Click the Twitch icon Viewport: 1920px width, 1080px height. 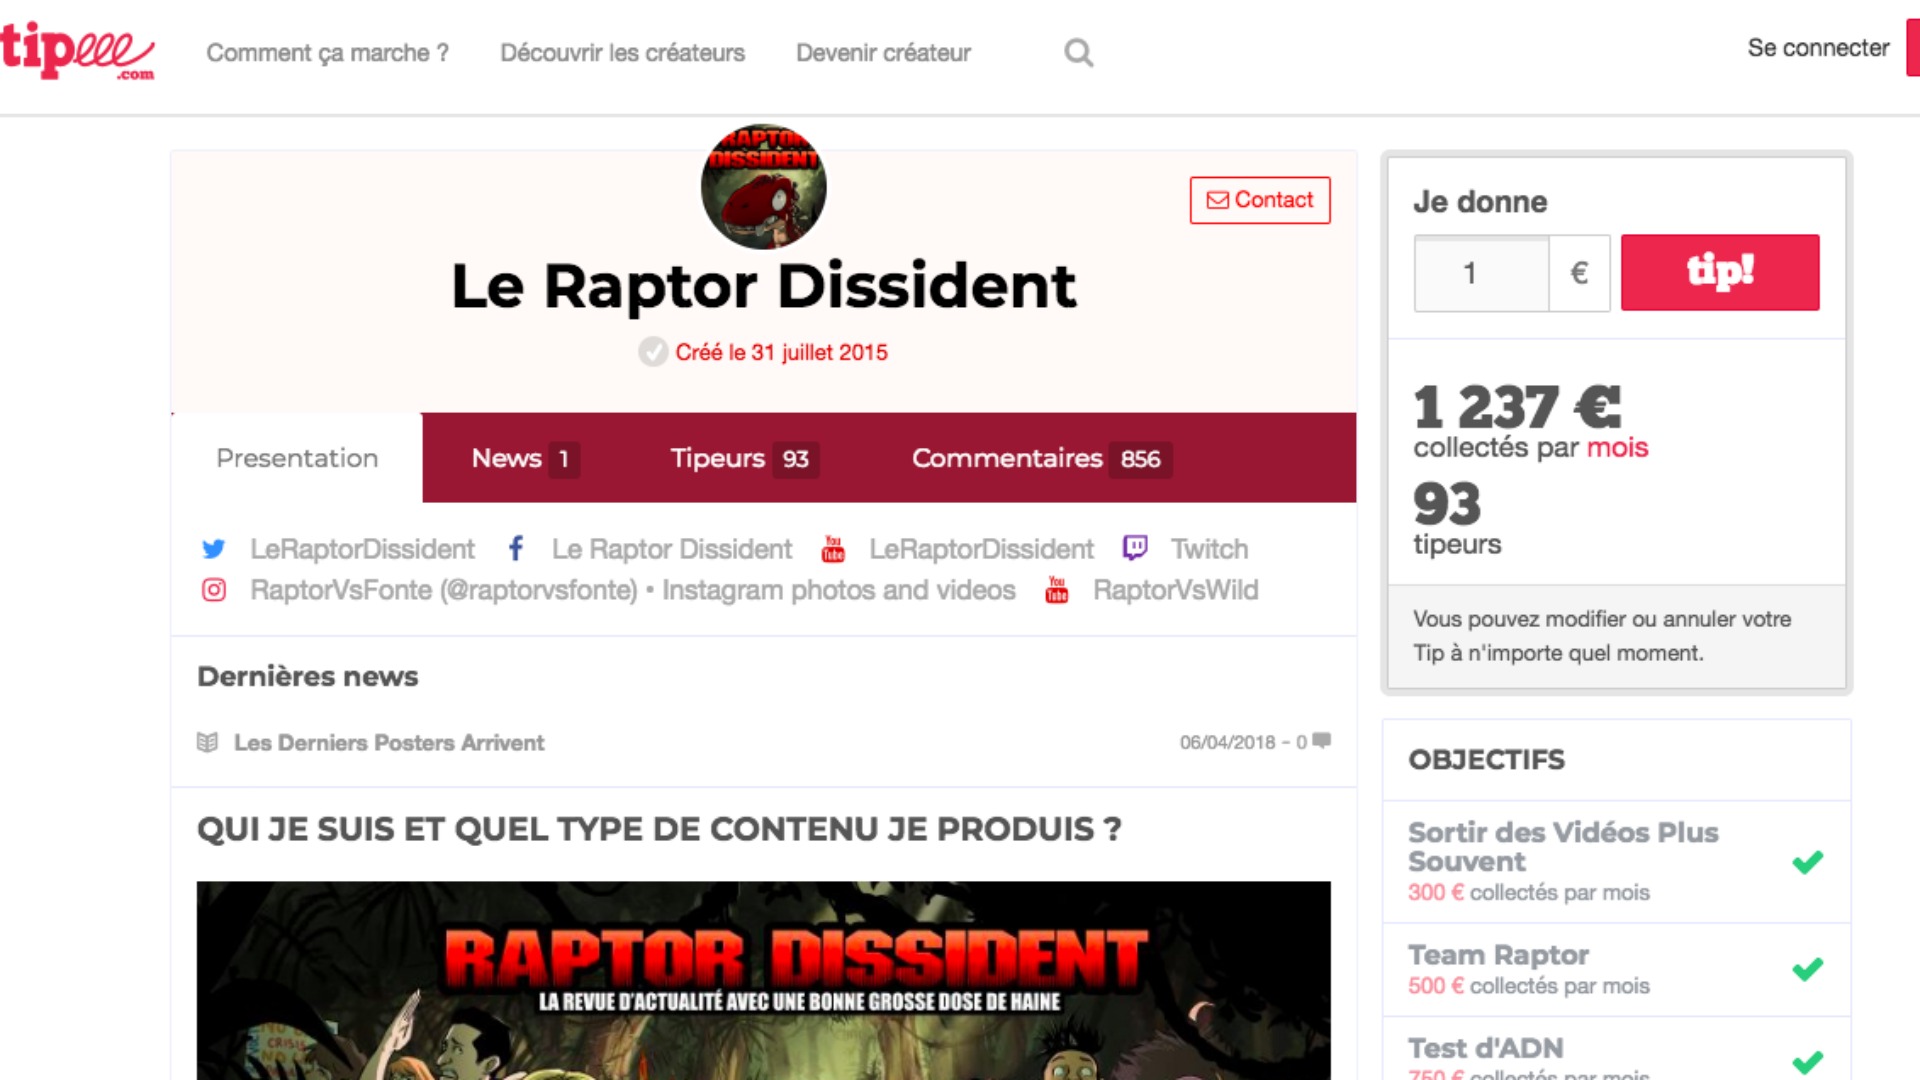1135,548
